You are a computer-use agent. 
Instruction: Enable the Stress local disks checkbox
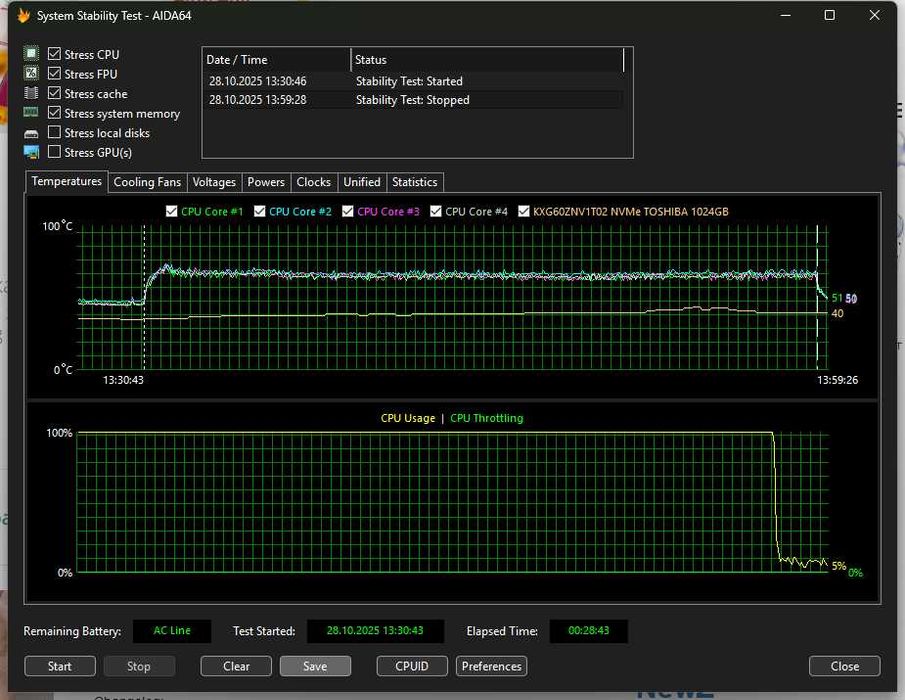[x=54, y=133]
